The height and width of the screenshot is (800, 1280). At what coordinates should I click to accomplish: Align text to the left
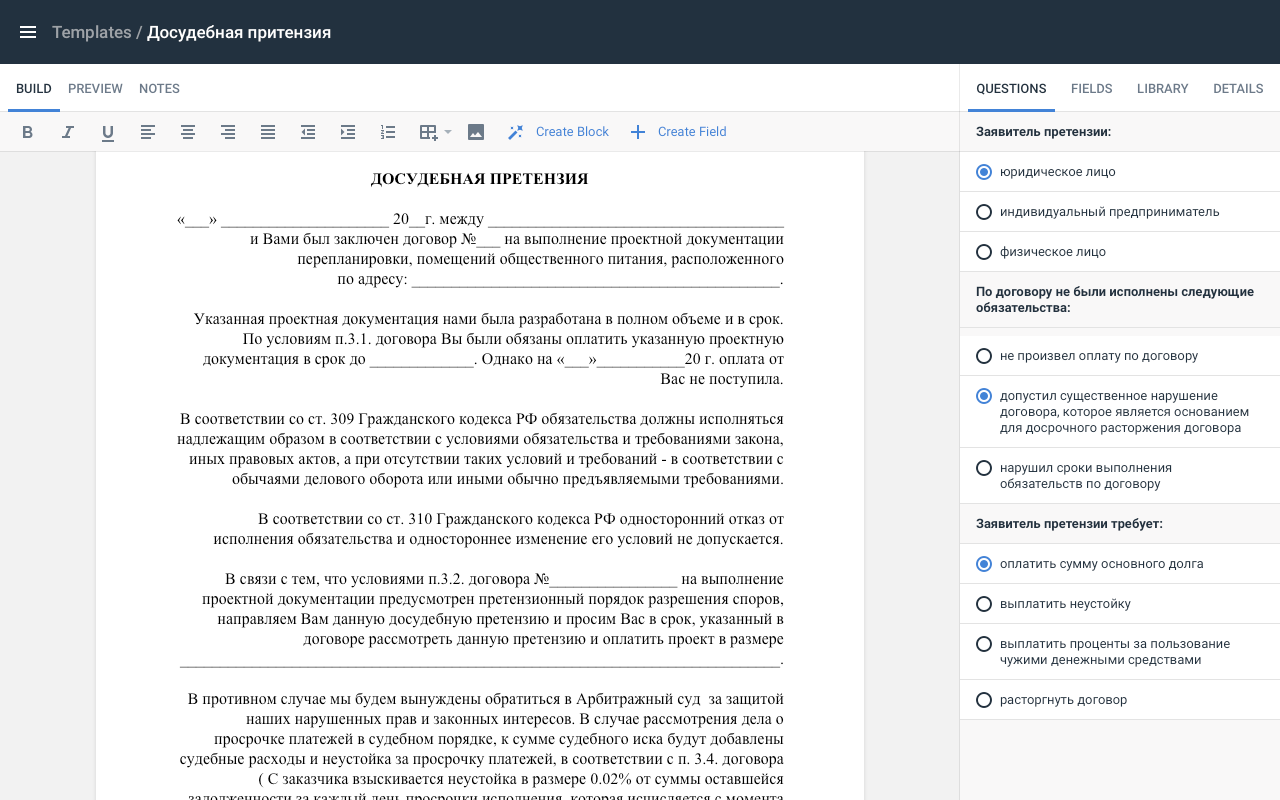click(x=148, y=132)
